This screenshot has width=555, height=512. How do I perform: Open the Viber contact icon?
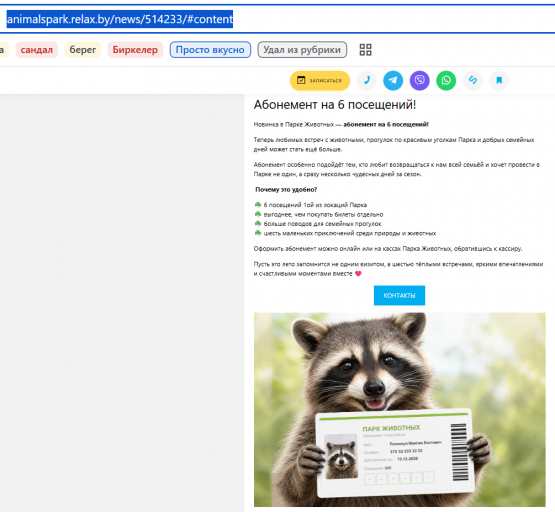[419, 81]
